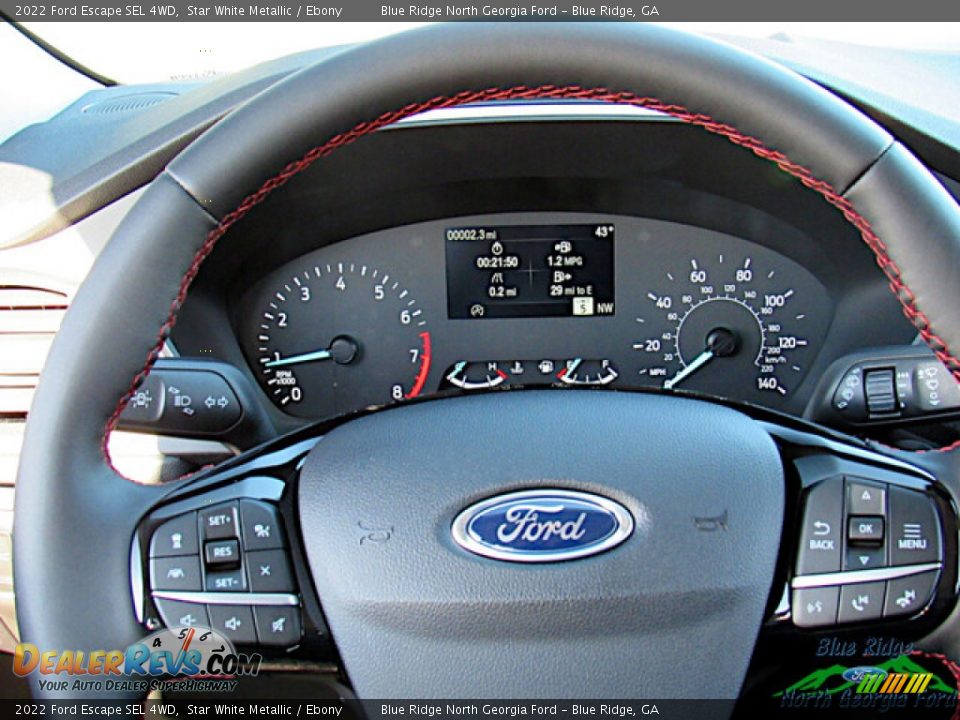Screen dimensions: 960x720
Task: Push the OK button on right pad
Action: point(866,528)
